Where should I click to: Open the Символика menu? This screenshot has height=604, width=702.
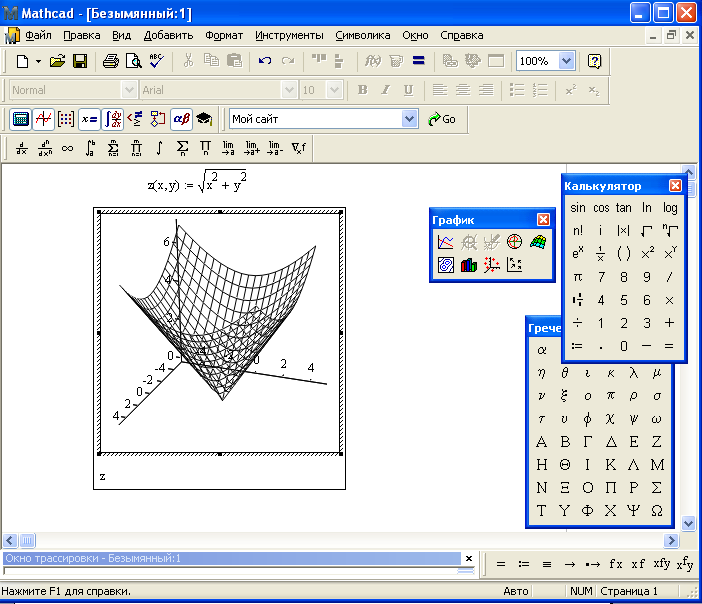click(x=363, y=35)
